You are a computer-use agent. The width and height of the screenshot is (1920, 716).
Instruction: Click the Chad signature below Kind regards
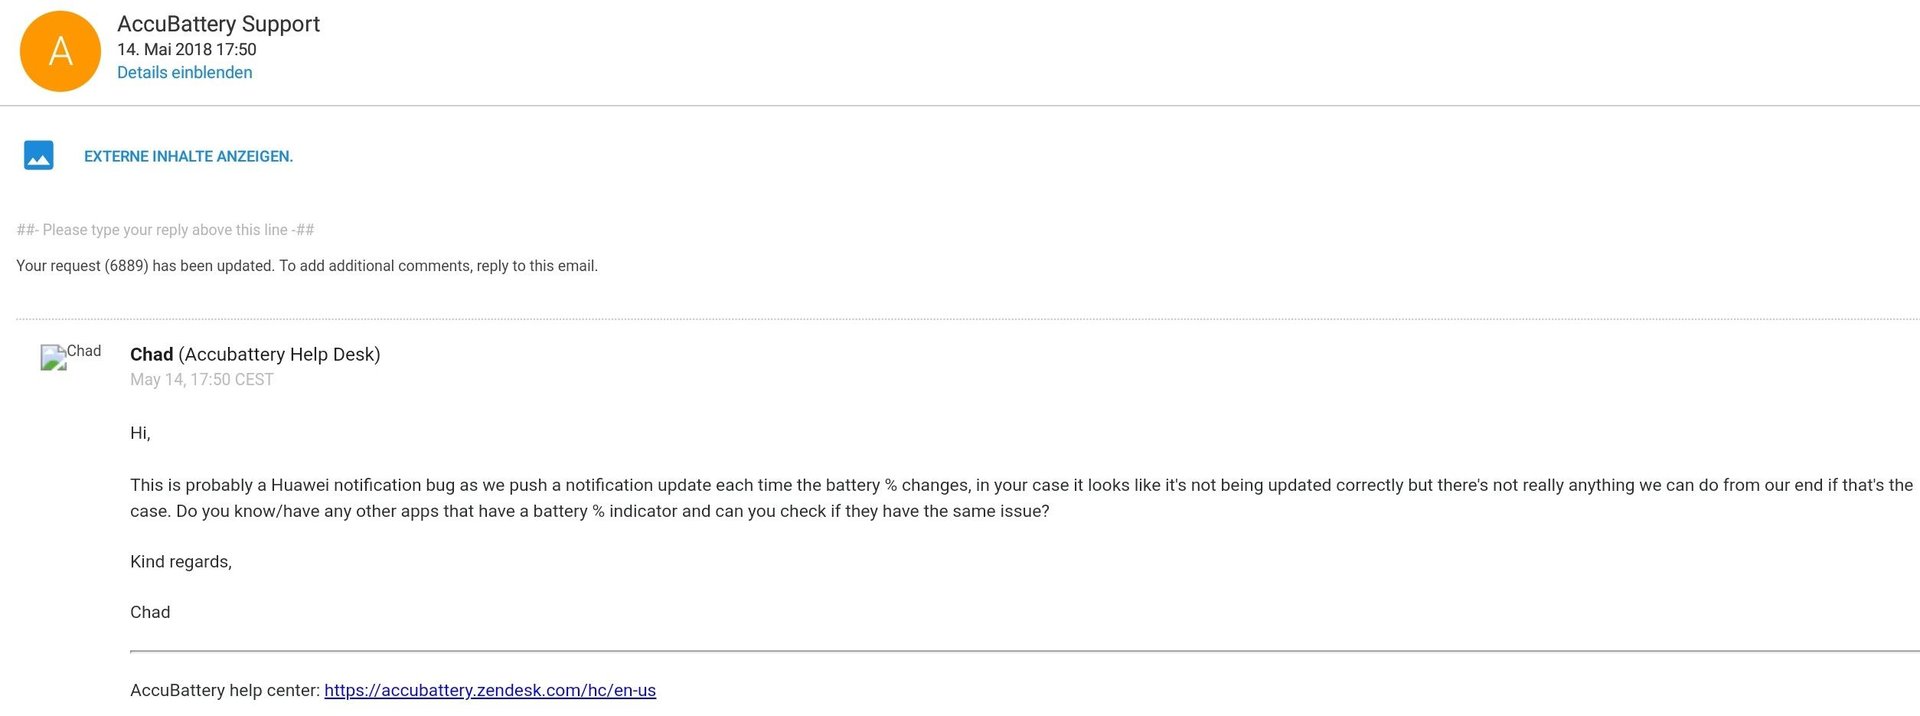[150, 612]
